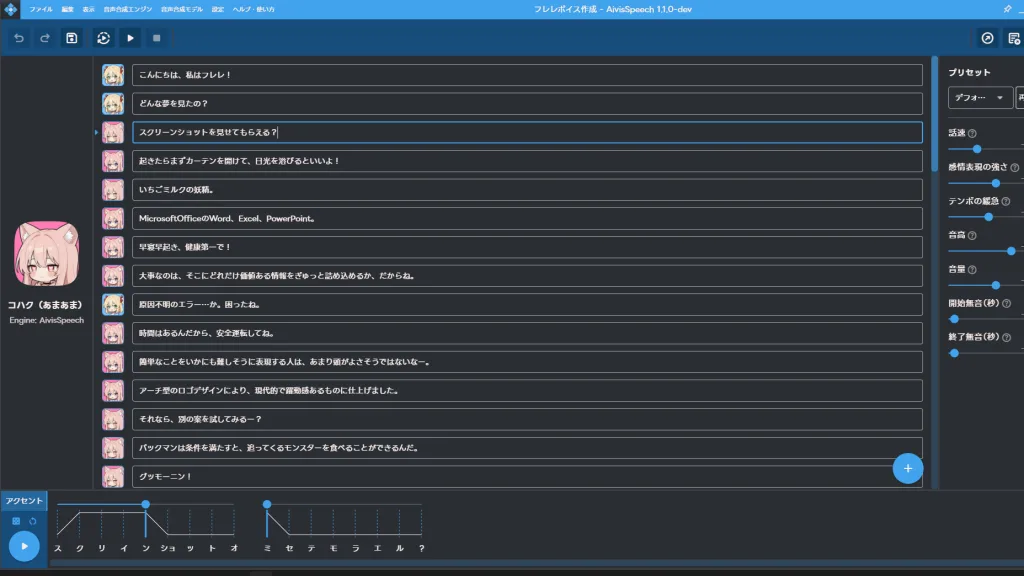The height and width of the screenshot is (576, 1024).
Task: Play the accent phrase with the round play button
Action: (24, 546)
